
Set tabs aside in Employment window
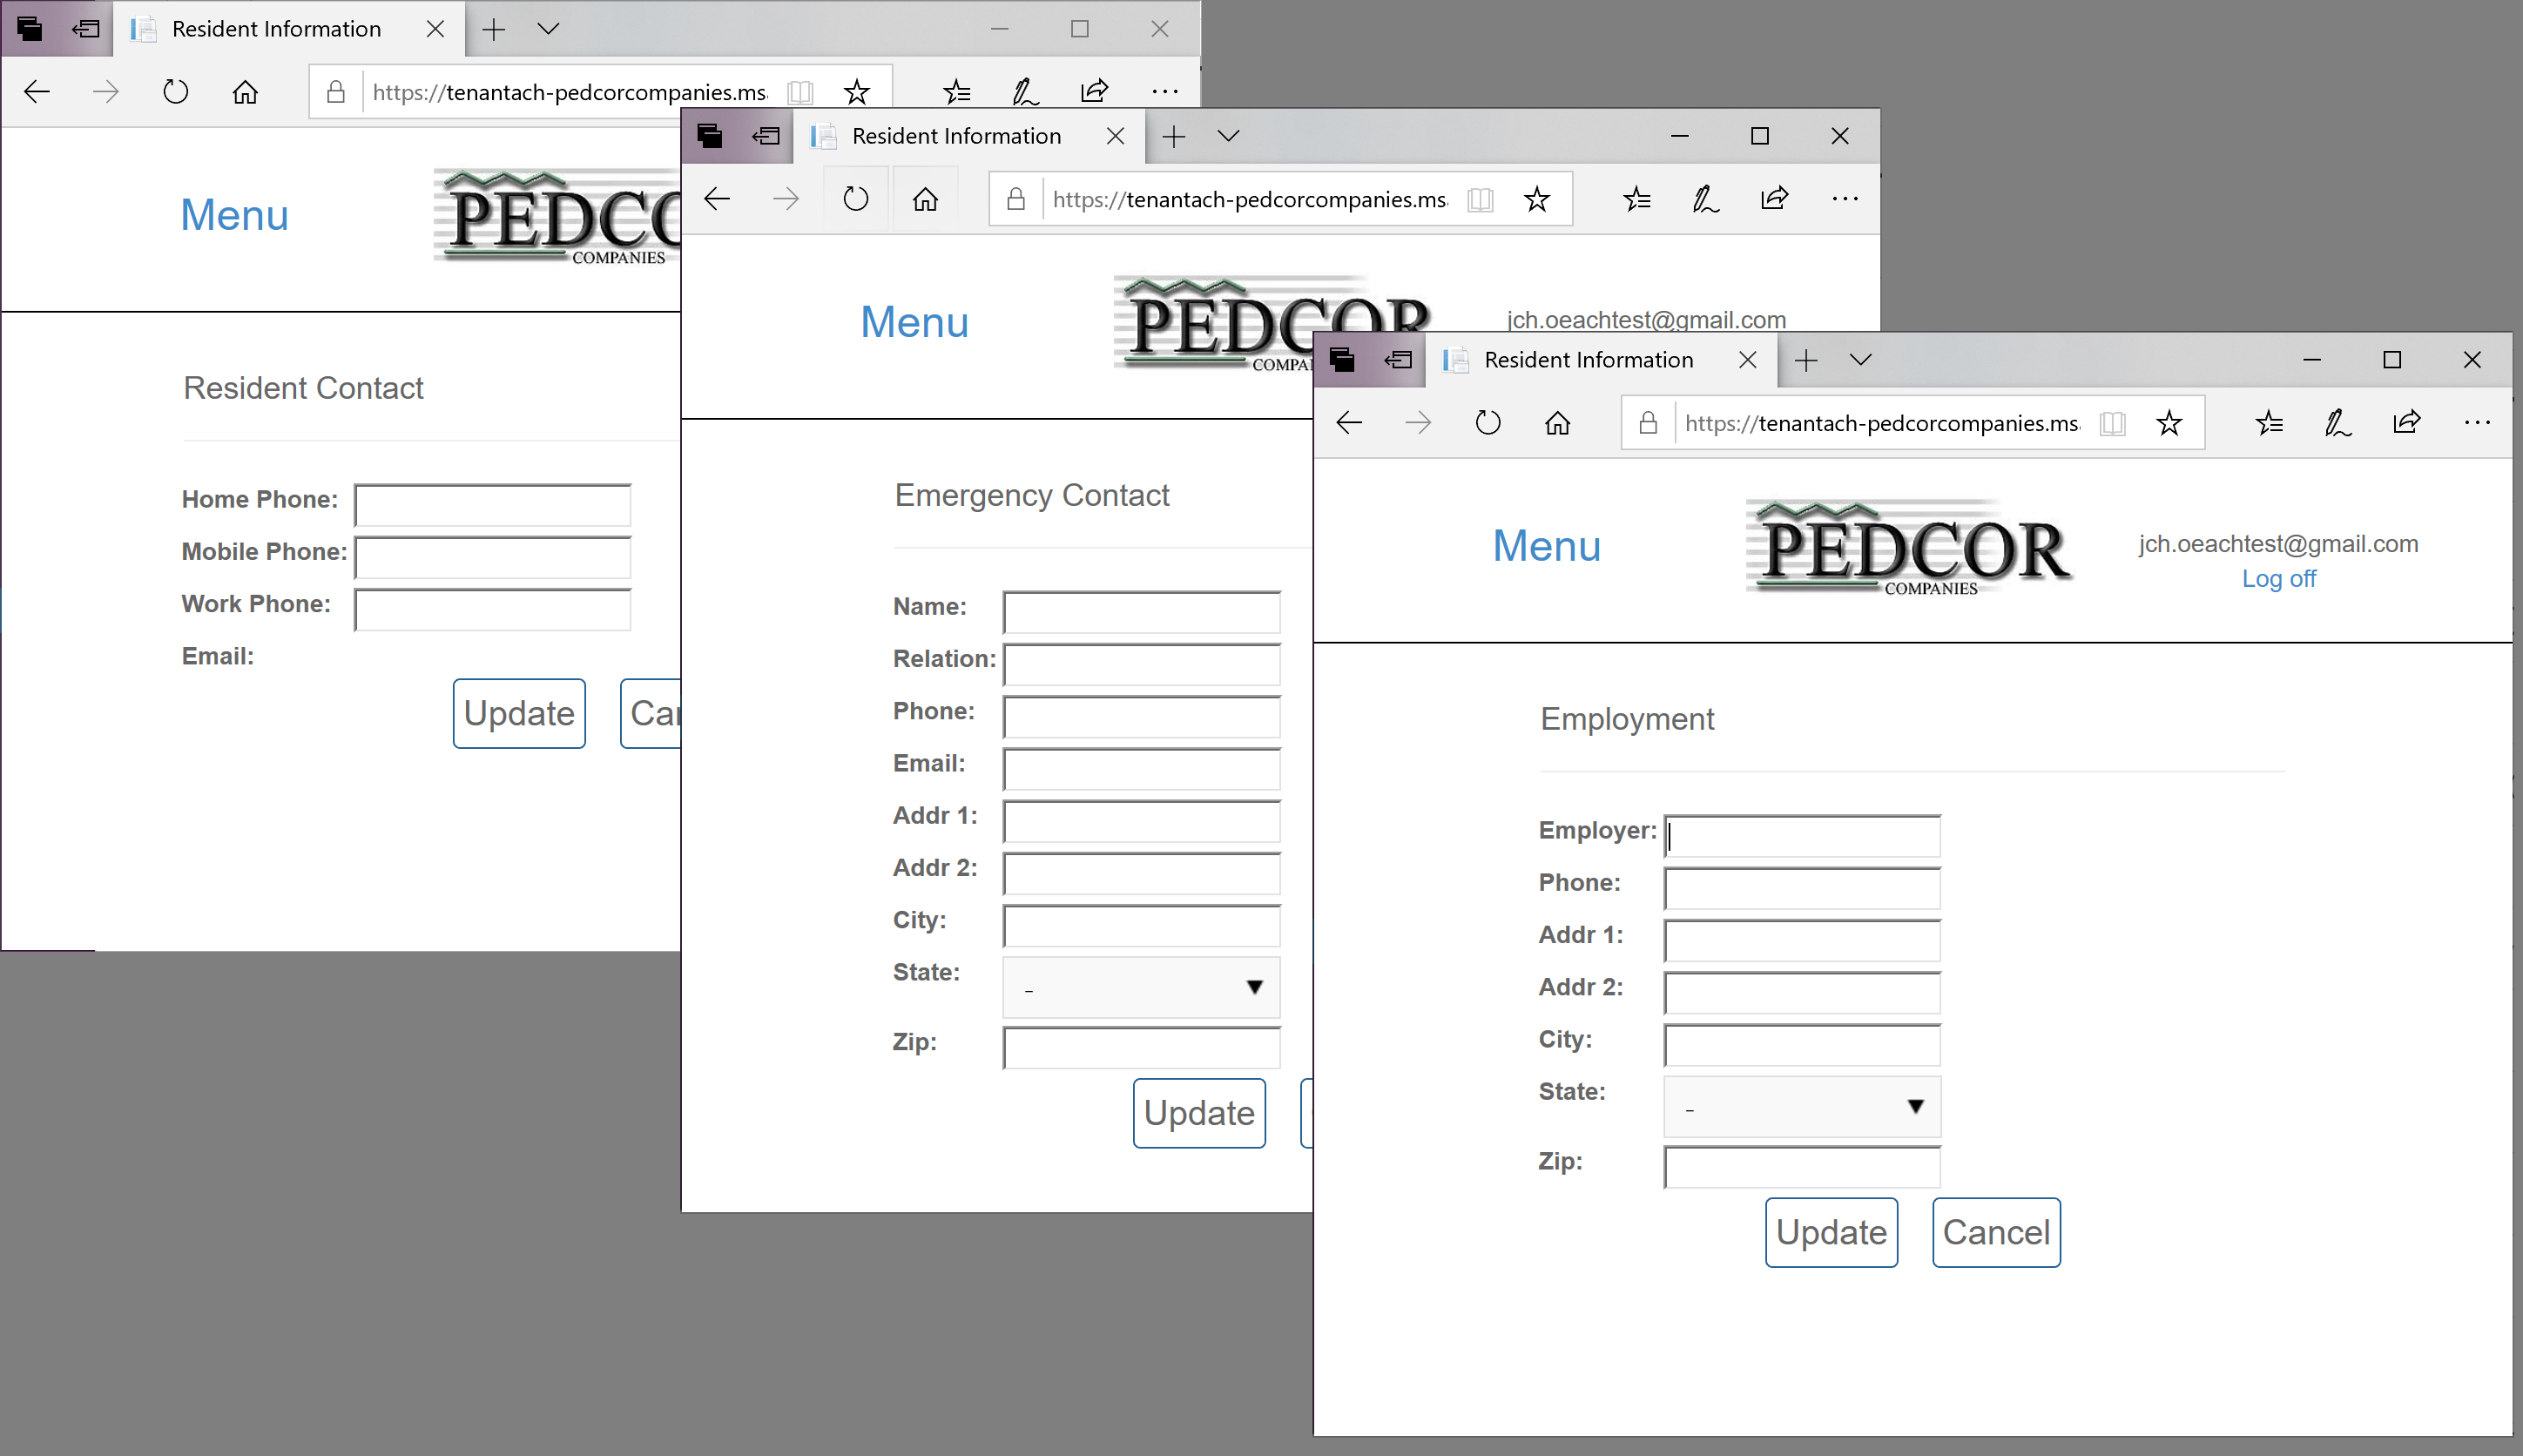coord(1398,360)
